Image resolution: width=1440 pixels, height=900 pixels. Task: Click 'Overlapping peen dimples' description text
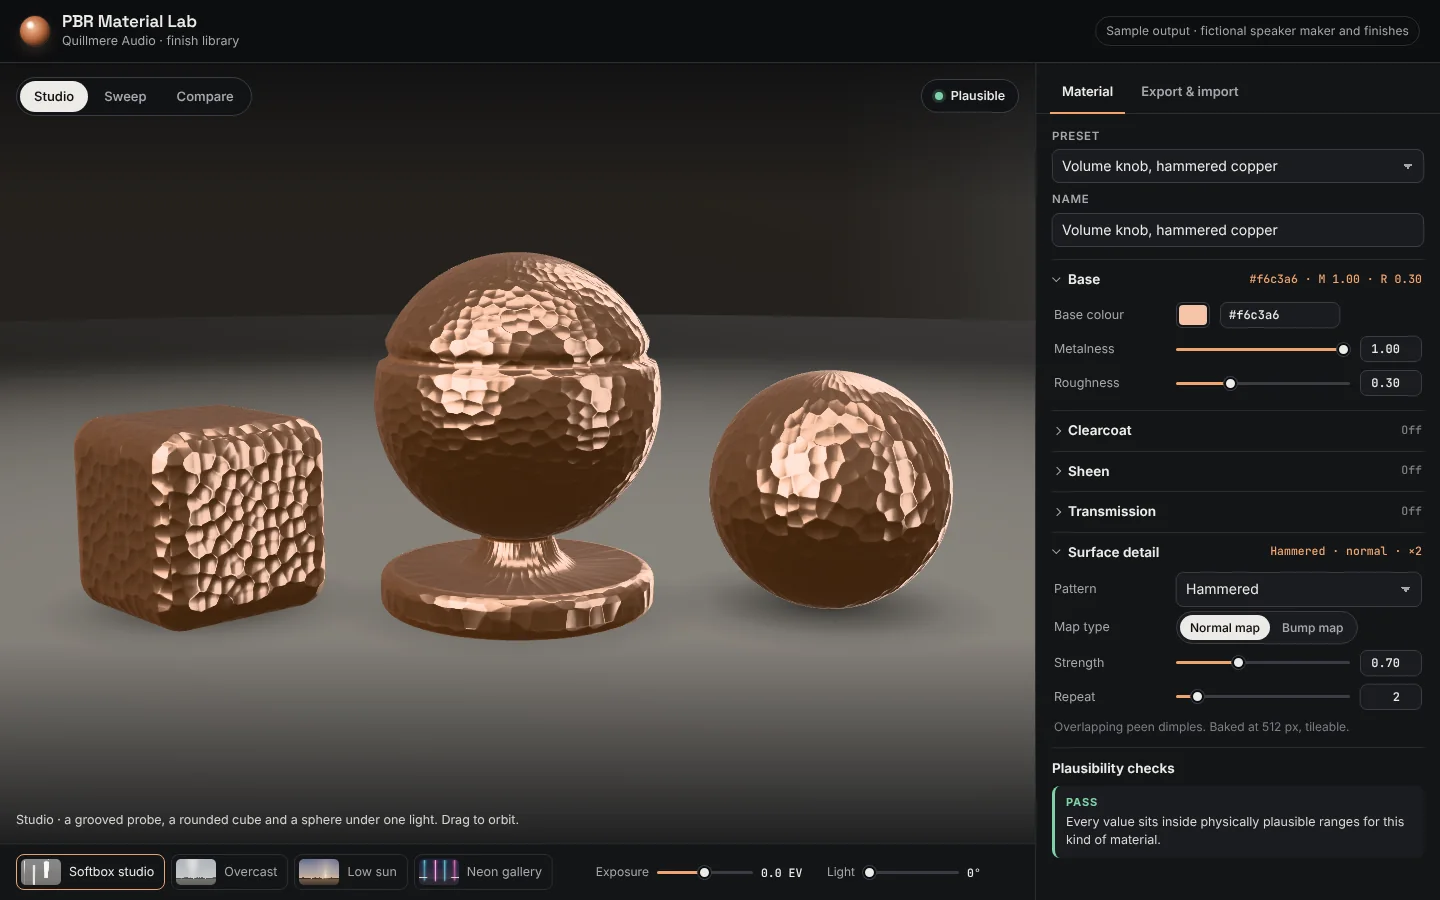[1201, 727]
